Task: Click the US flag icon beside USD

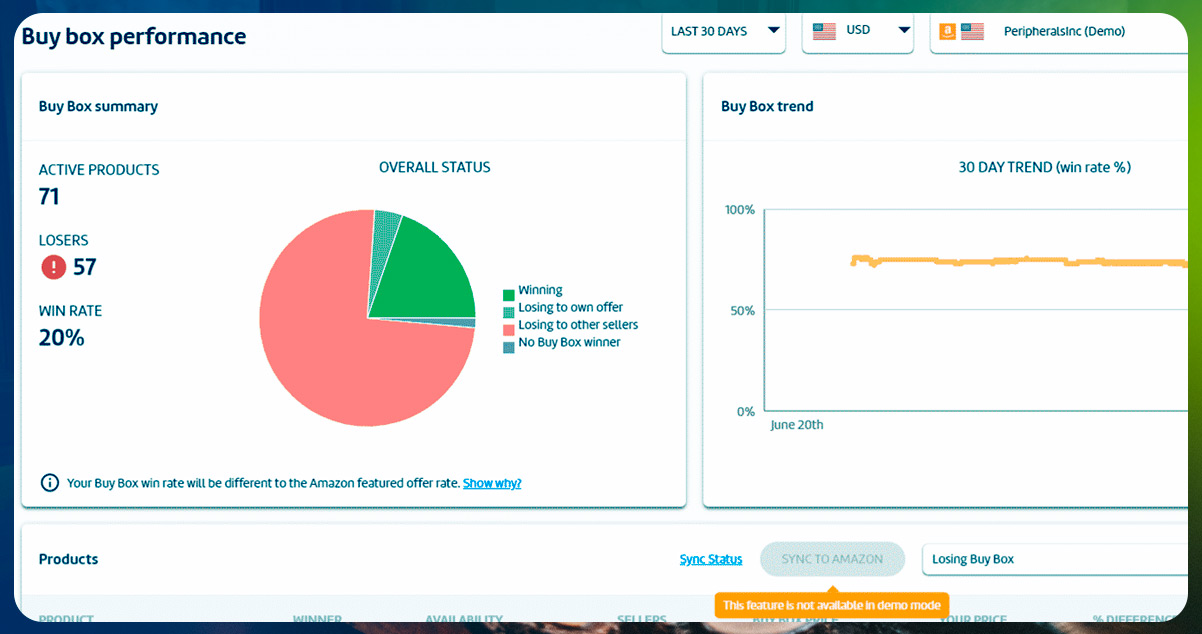Action: [824, 31]
